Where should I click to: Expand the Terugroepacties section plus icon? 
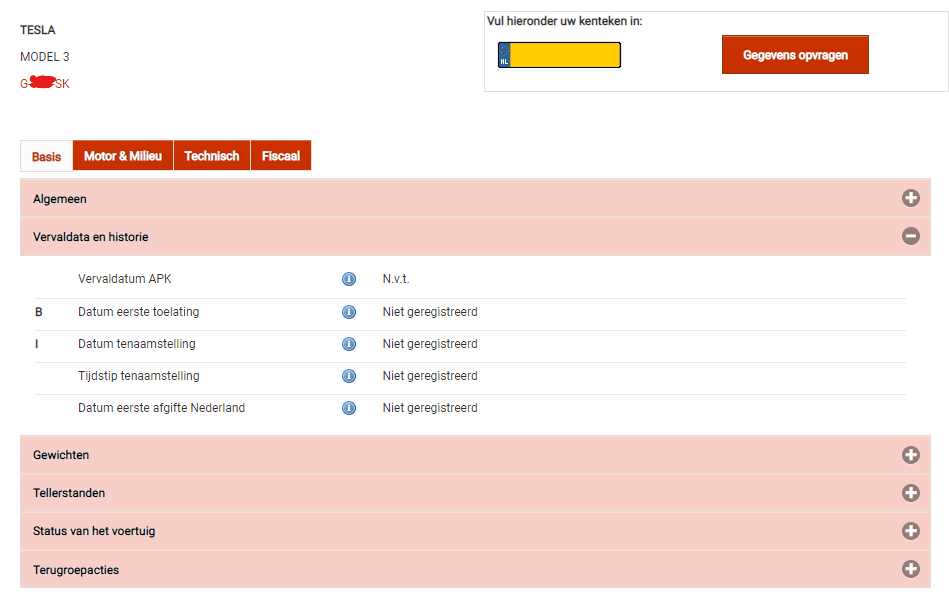tap(910, 569)
